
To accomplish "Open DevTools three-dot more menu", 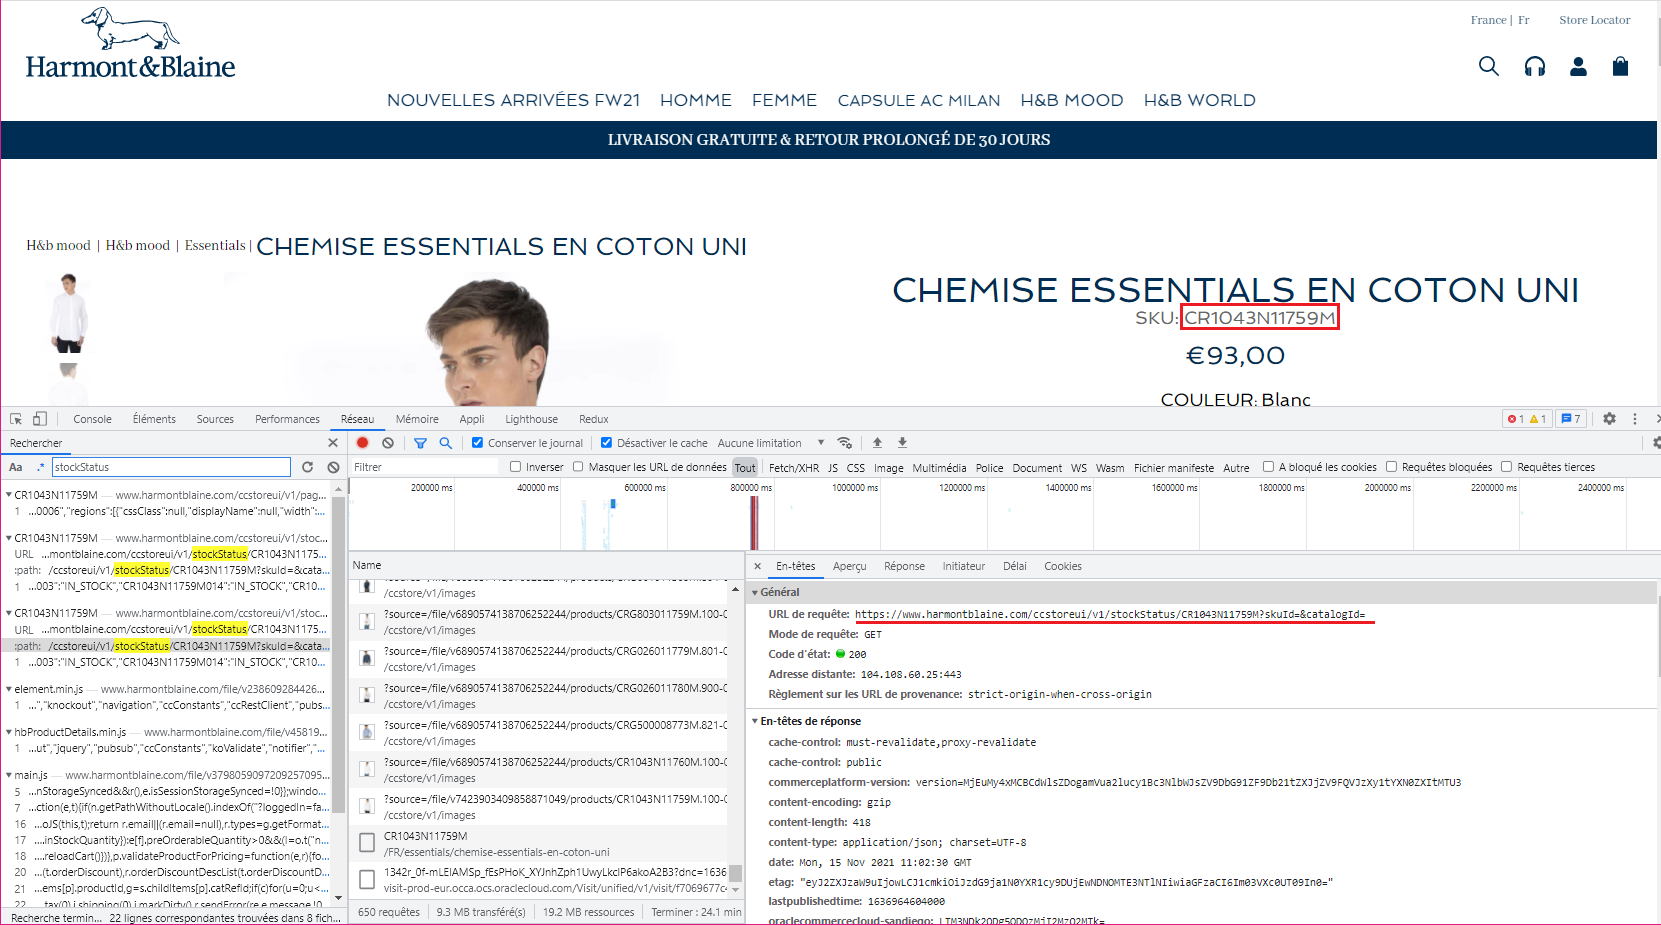I will pos(1635,419).
